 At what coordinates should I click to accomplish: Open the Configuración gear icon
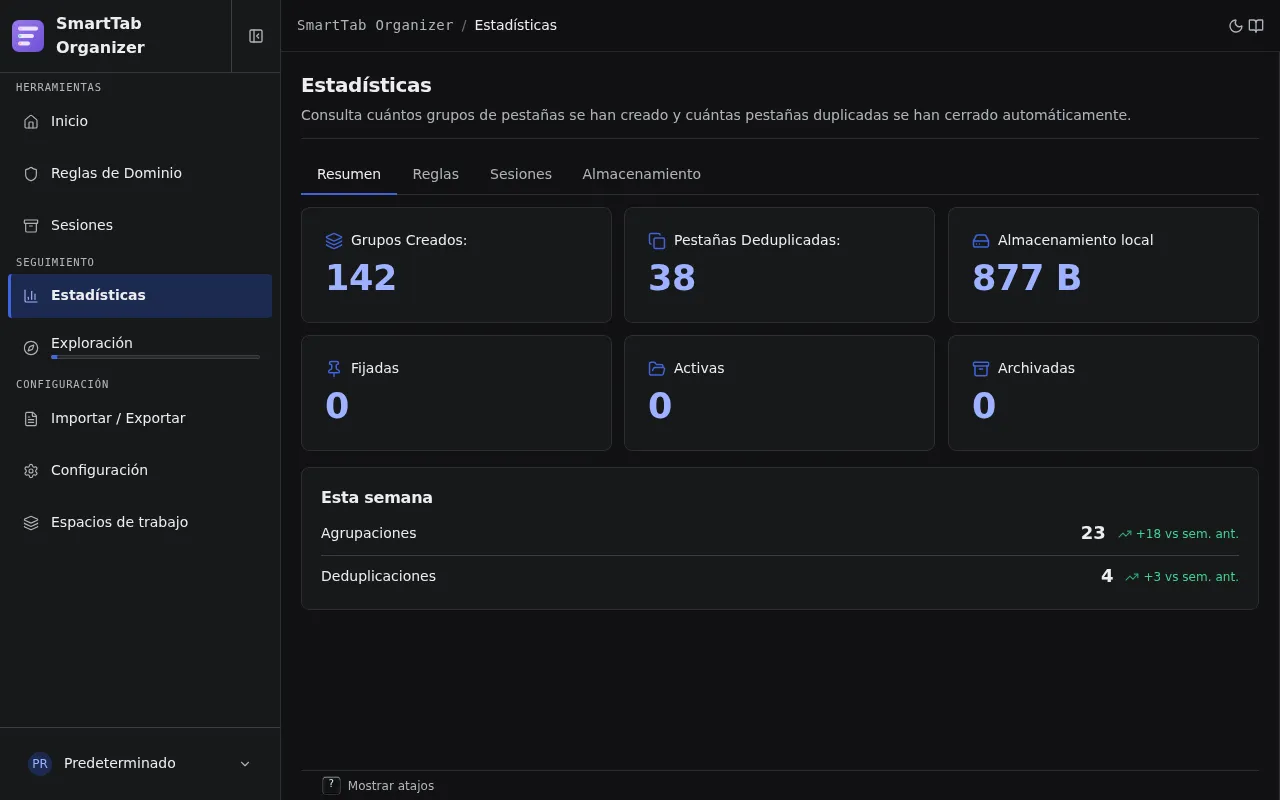coord(31,470)
